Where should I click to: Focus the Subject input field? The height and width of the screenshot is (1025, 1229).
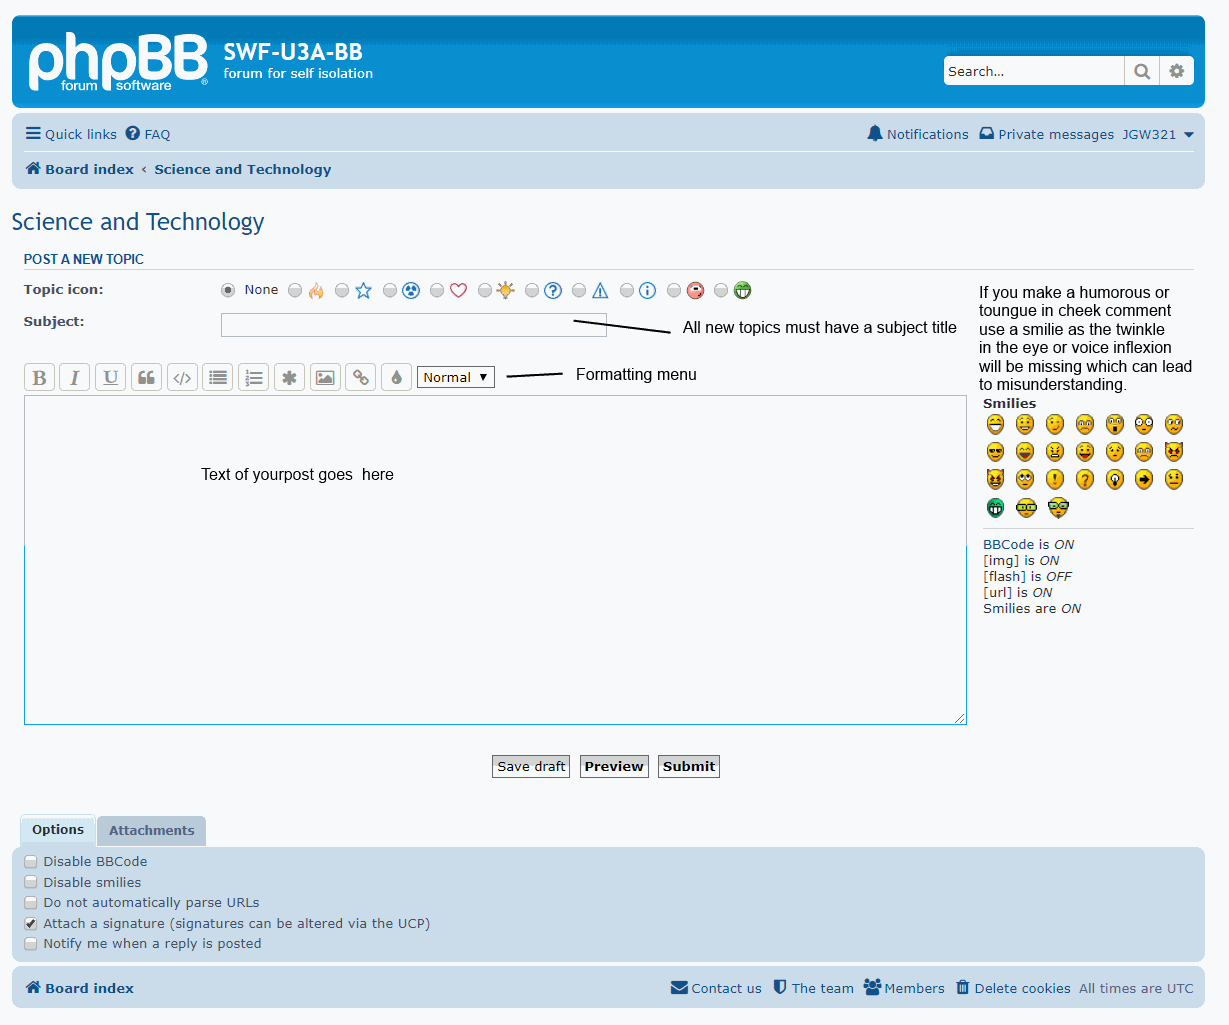pyautogui.click(x=414, y=324)
